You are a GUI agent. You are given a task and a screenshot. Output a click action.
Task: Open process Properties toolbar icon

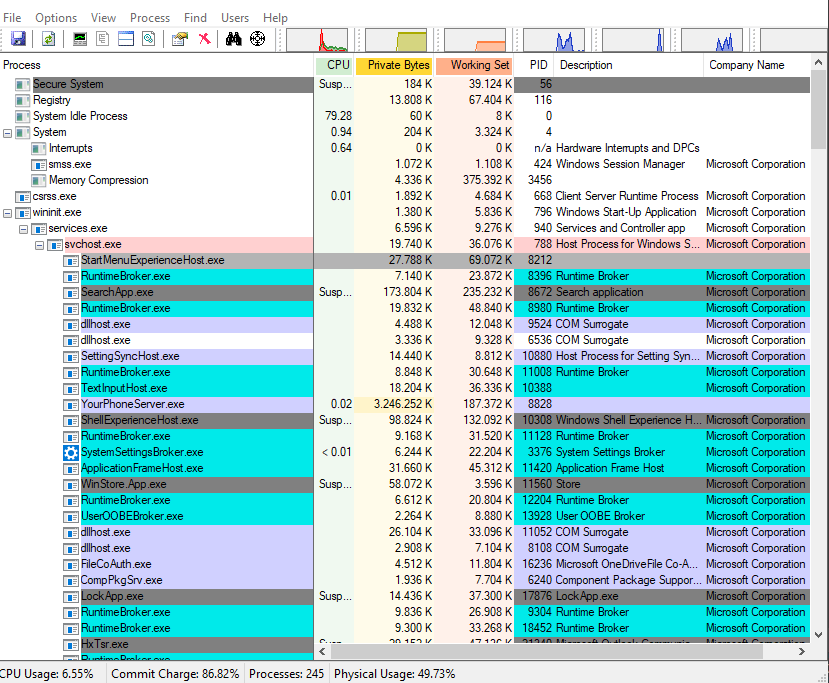tap(180, 39)
